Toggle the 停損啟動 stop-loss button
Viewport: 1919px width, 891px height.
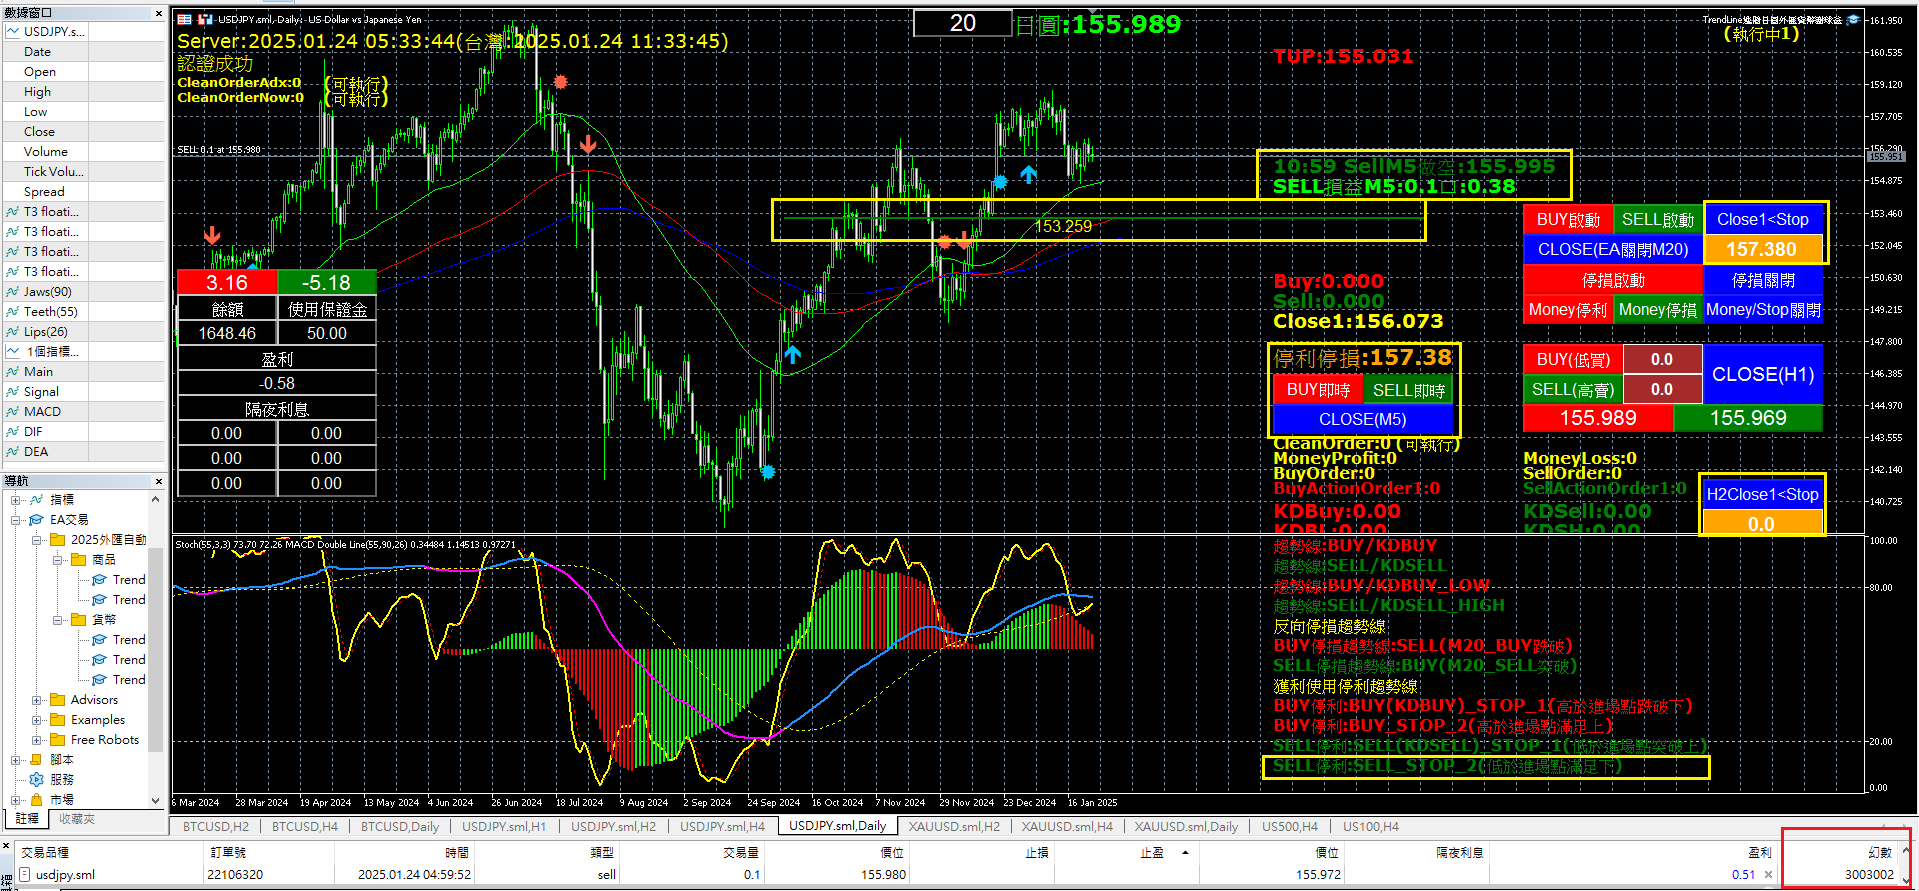pyautogui.click(x=1612, y=280)
